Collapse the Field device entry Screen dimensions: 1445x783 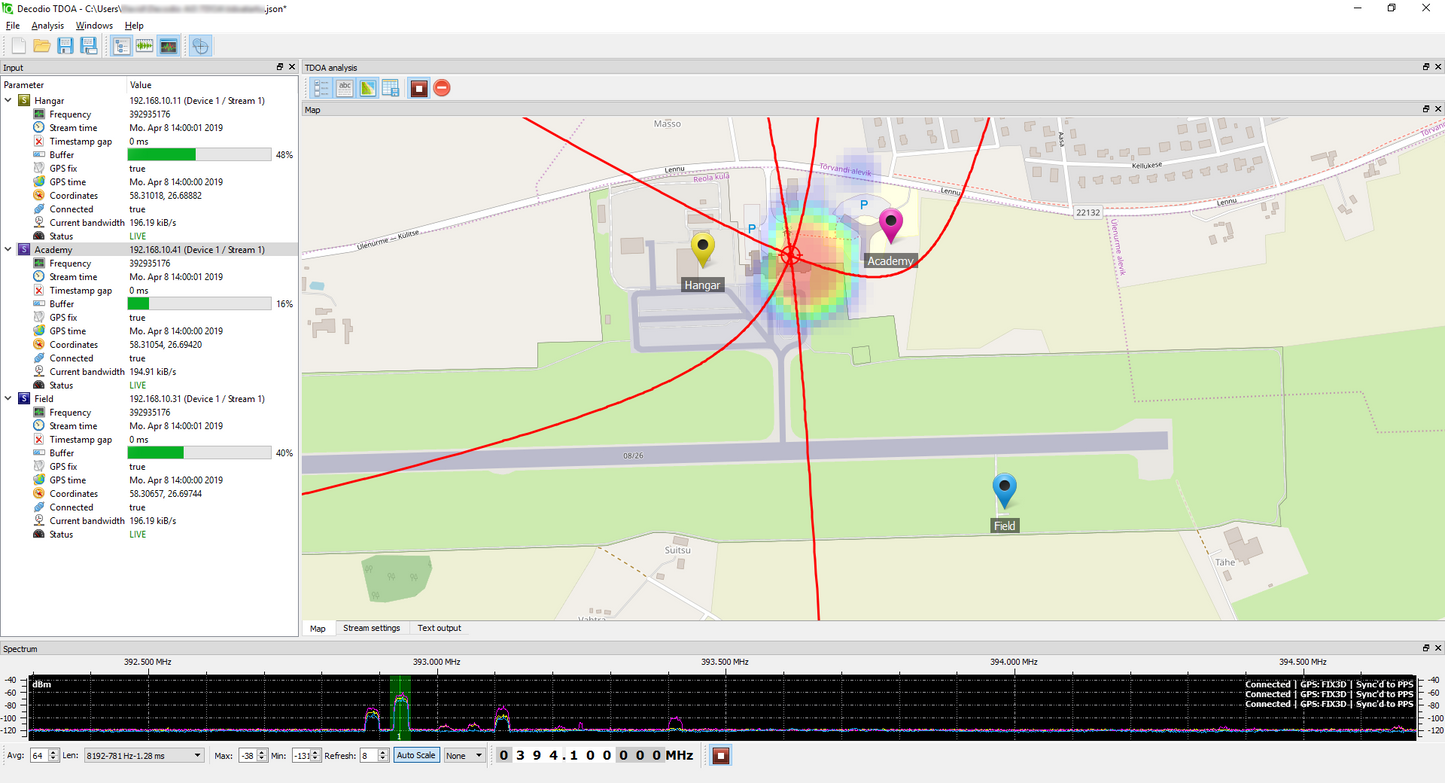point(8,398)
